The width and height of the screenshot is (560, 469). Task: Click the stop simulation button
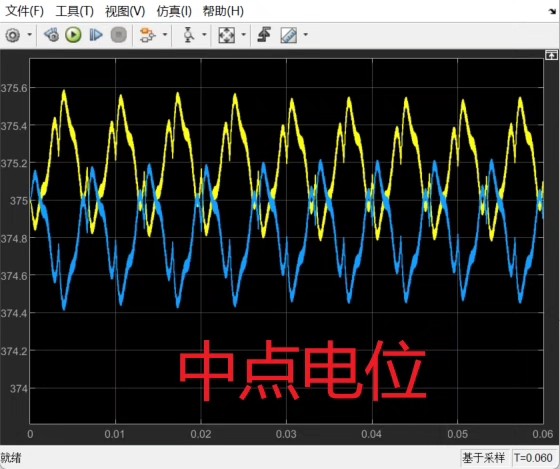pyautogui.click(x=119, y=35)
